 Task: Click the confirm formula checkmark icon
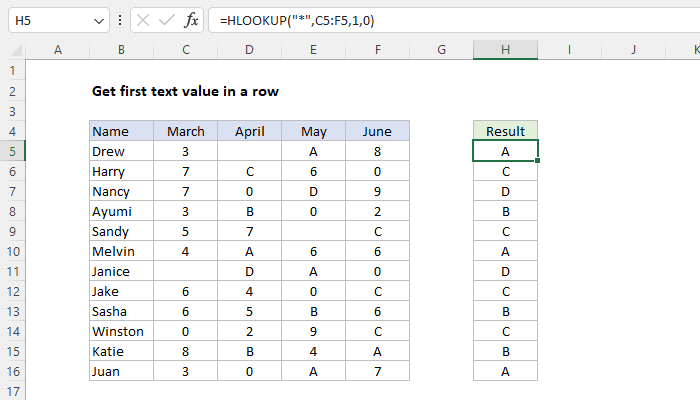coord(167,21)
